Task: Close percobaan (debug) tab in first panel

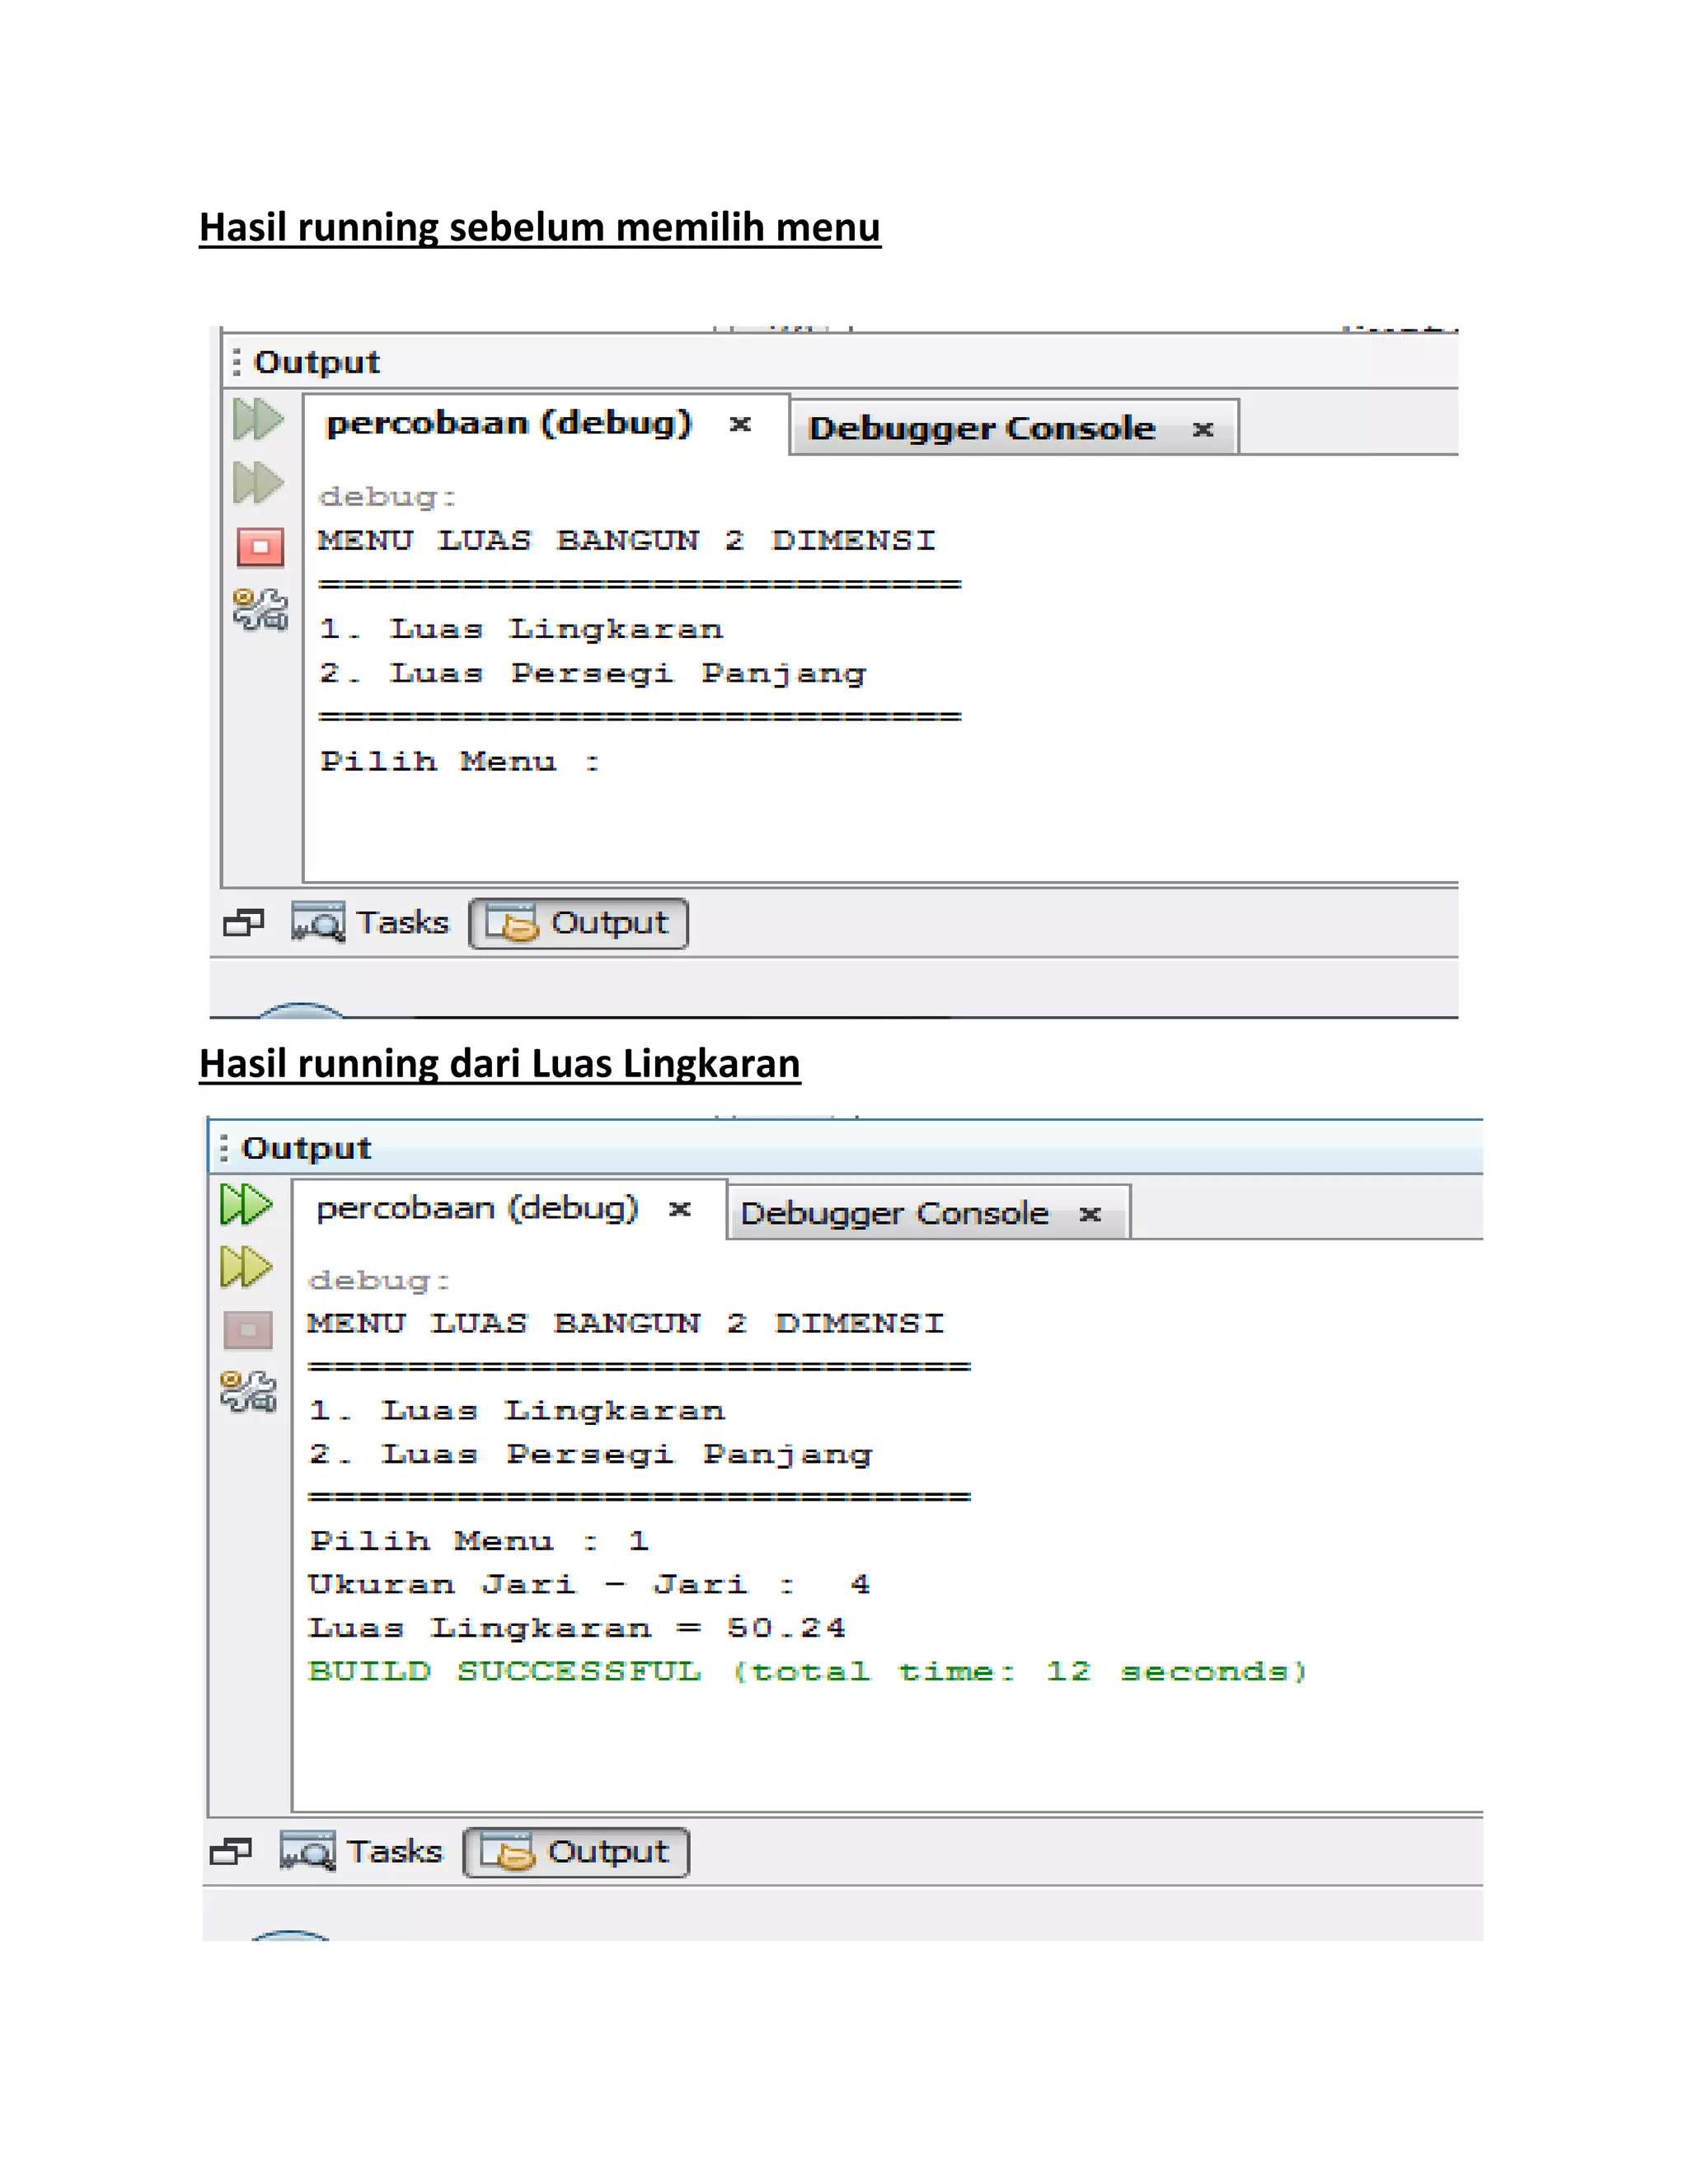Action: [x=740, y=424]
